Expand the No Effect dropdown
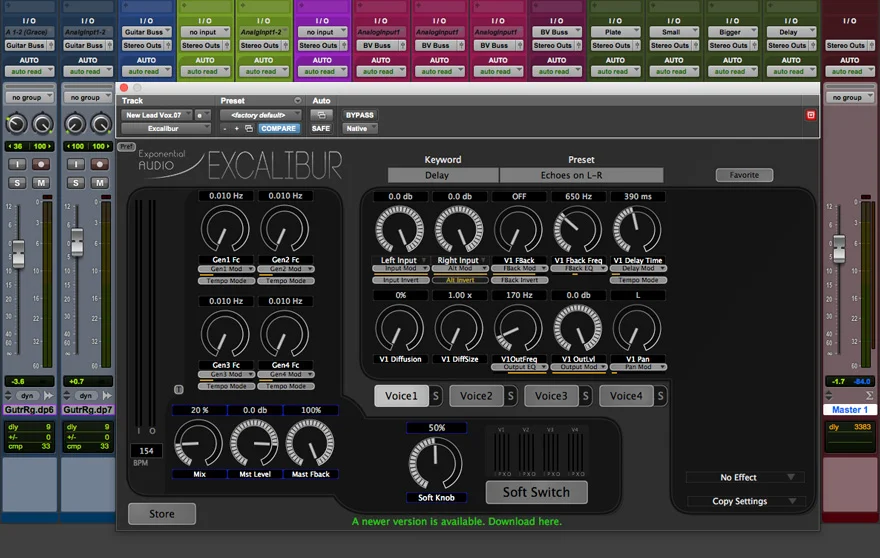 (x=745, y=477)
